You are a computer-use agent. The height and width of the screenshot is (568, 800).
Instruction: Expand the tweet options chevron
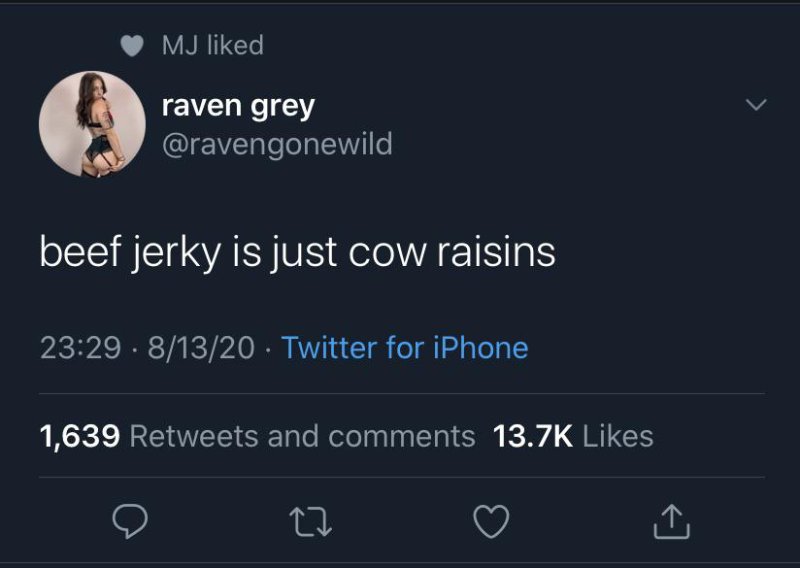[757, 105]
